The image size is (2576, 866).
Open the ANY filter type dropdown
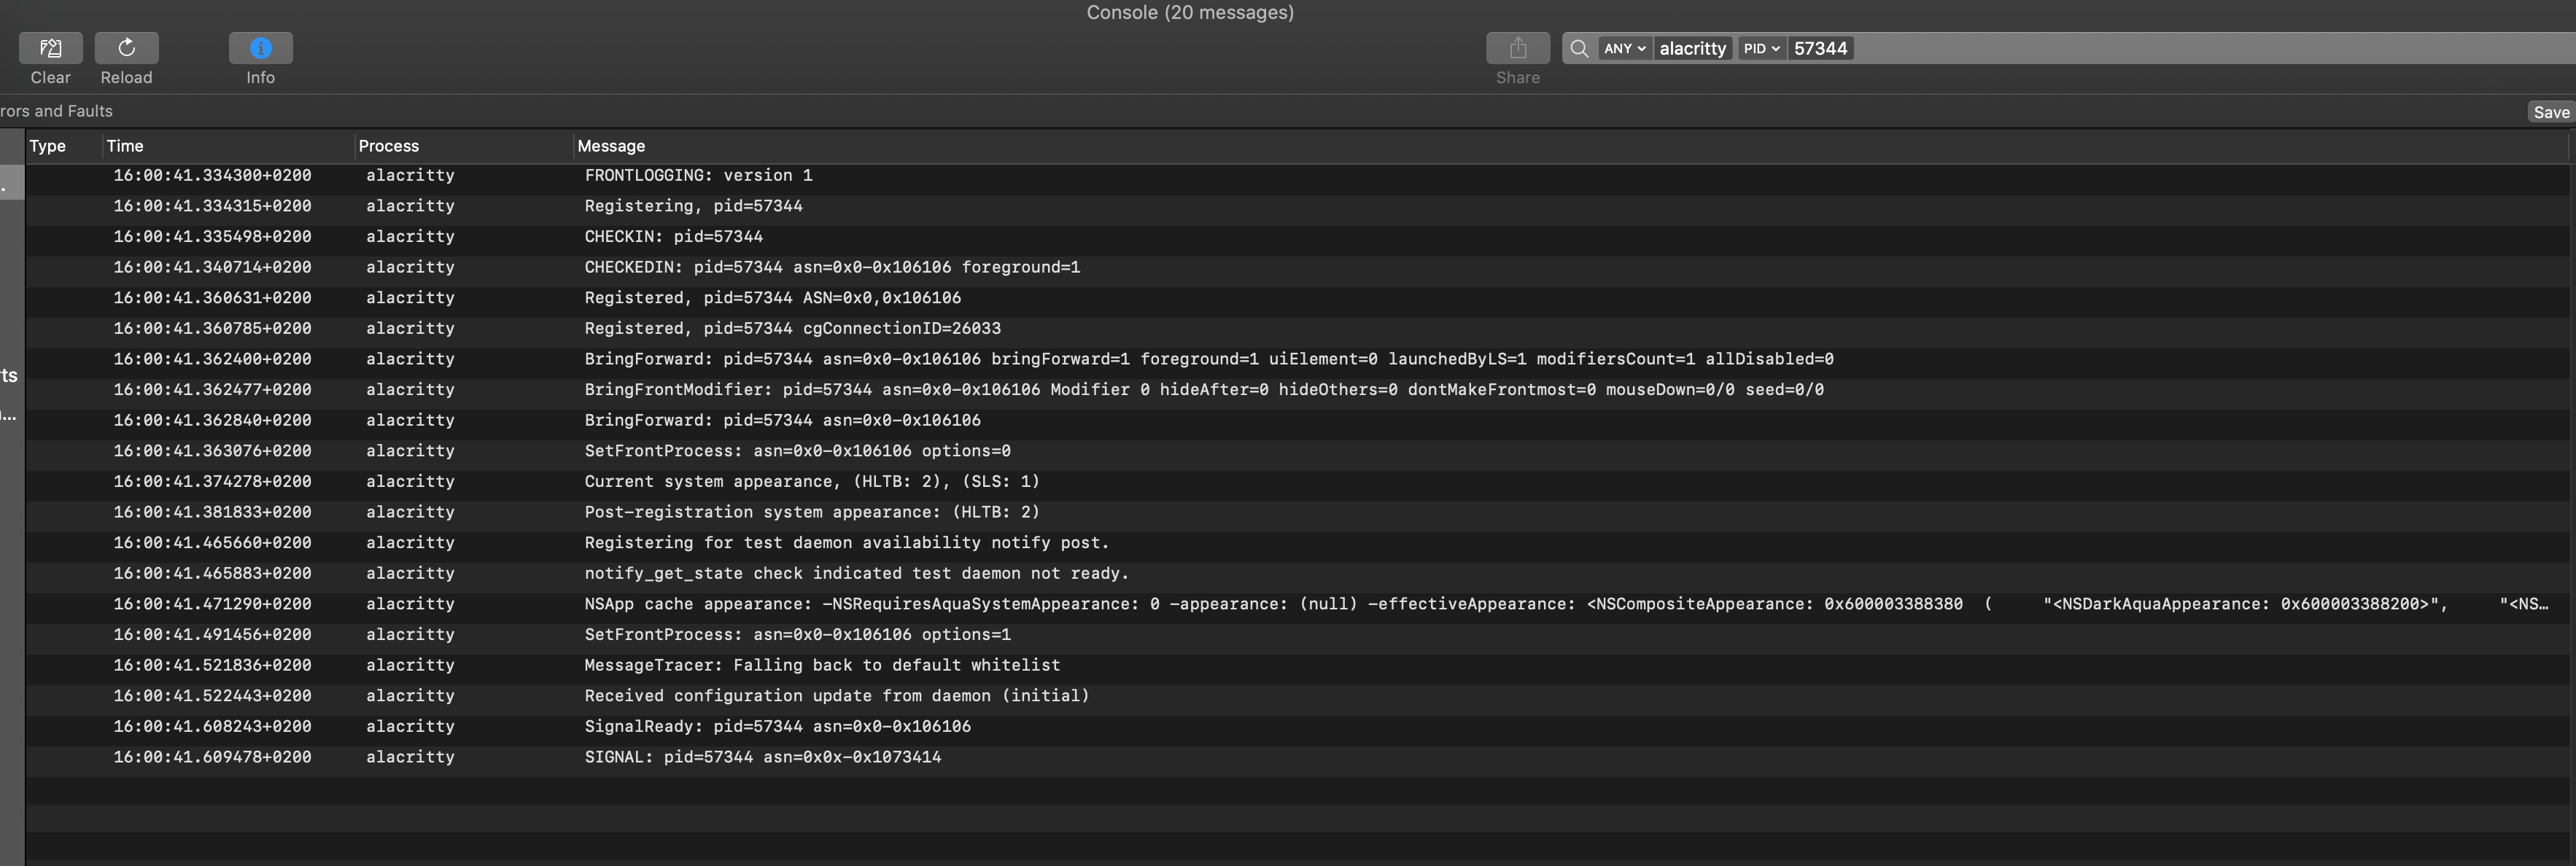[x=1625, y=48]
